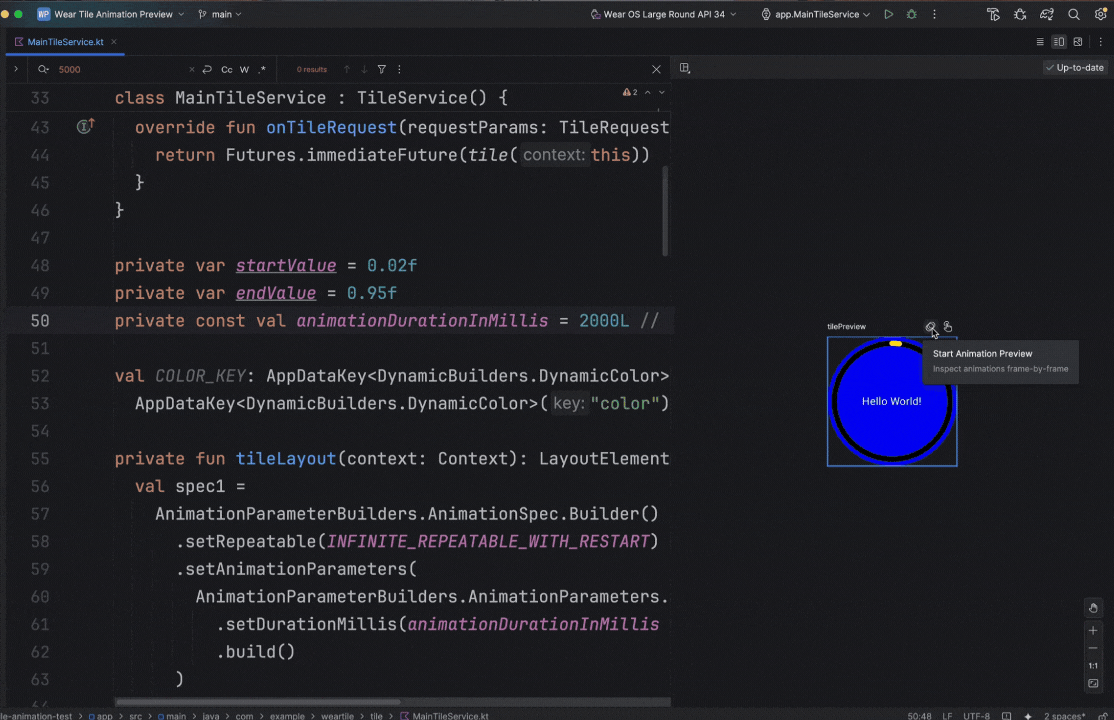Enable pan hand tool in preview
1114x720 pixels.
pos(1093,608)
